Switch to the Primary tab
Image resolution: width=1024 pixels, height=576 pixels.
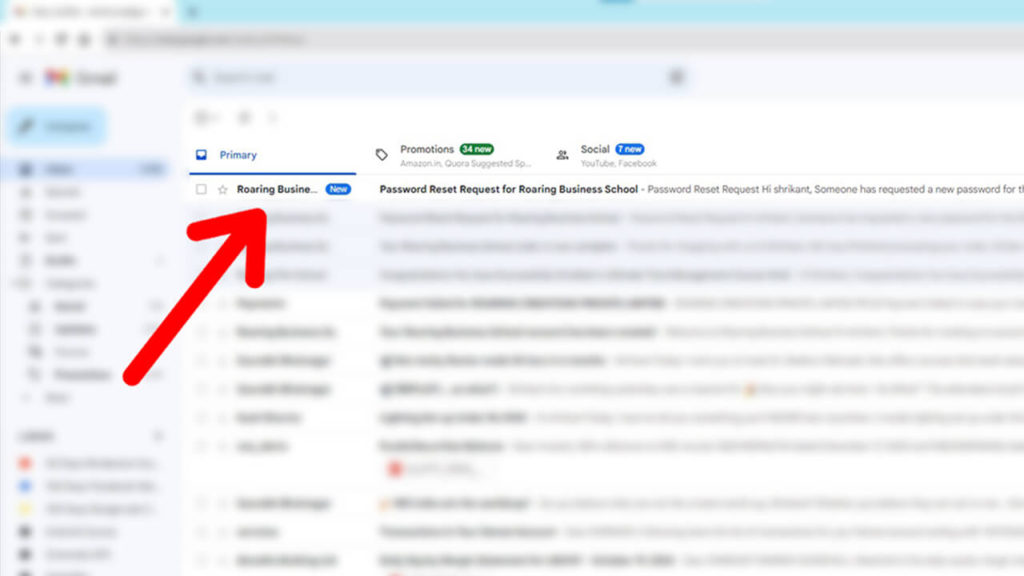(x=272, y=155)
